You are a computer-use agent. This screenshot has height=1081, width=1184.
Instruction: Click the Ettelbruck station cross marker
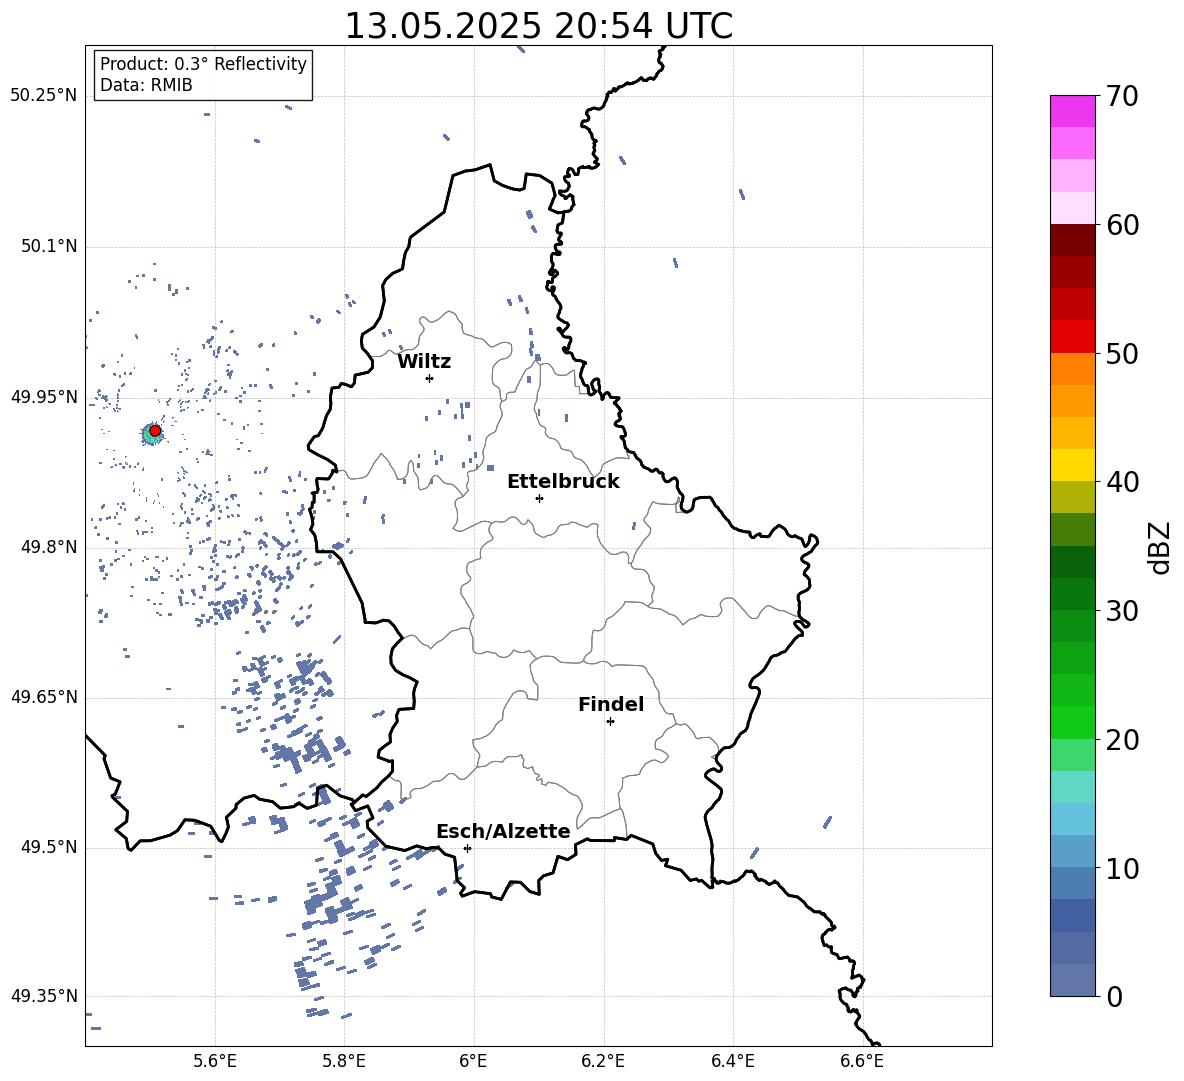pyautogui.click(x=539, y=498)
